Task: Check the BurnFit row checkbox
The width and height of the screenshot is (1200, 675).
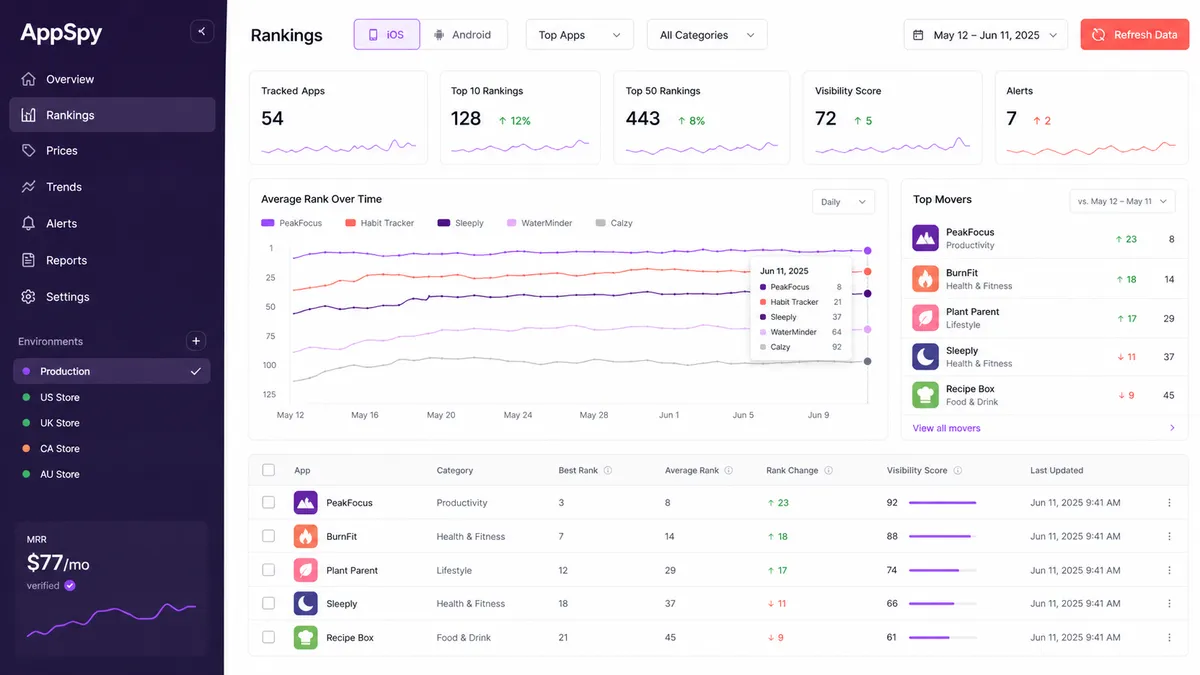Action: (268, 537)
